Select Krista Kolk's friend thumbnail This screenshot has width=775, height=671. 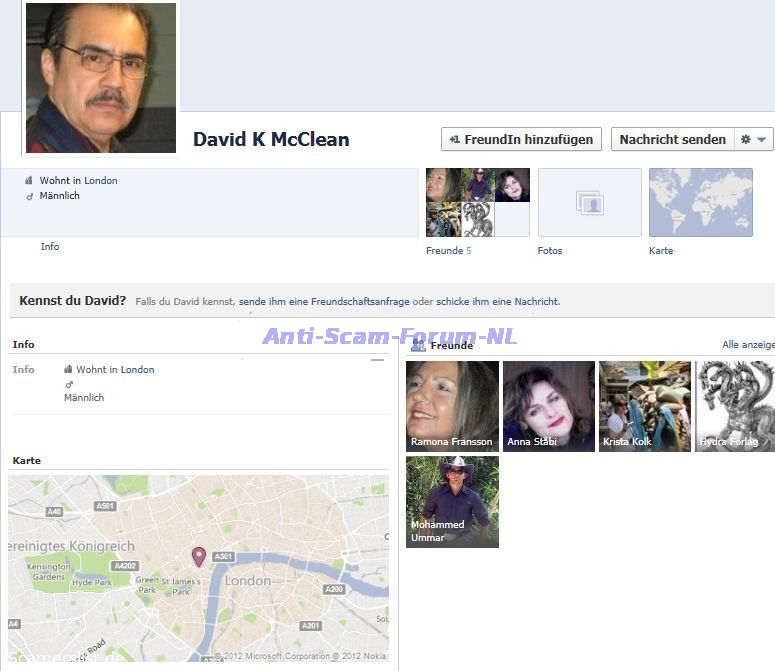pyautogui.click(x=644, y=406)
